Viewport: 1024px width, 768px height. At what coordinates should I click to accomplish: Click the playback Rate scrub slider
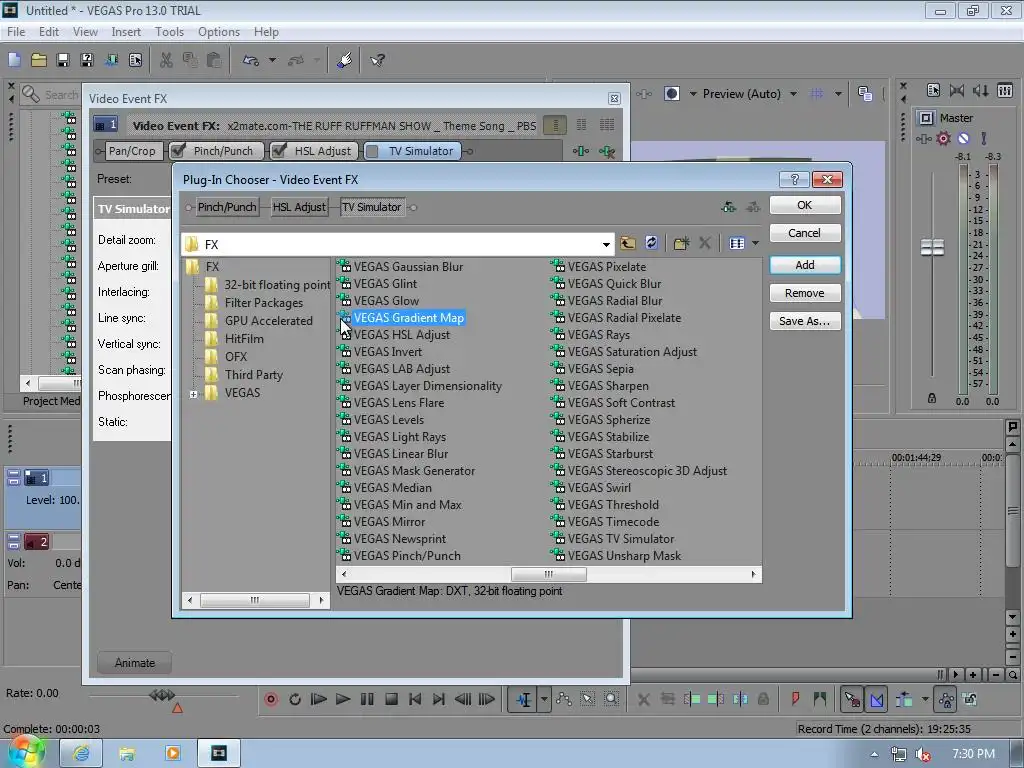[162, 695]
